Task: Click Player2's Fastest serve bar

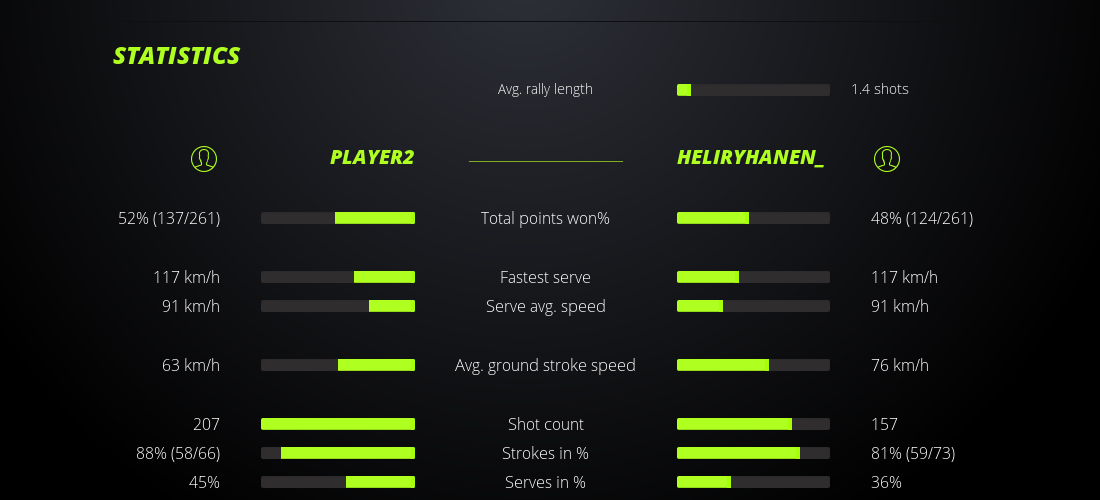Action: pyautogui.click(x=338, y=277)
